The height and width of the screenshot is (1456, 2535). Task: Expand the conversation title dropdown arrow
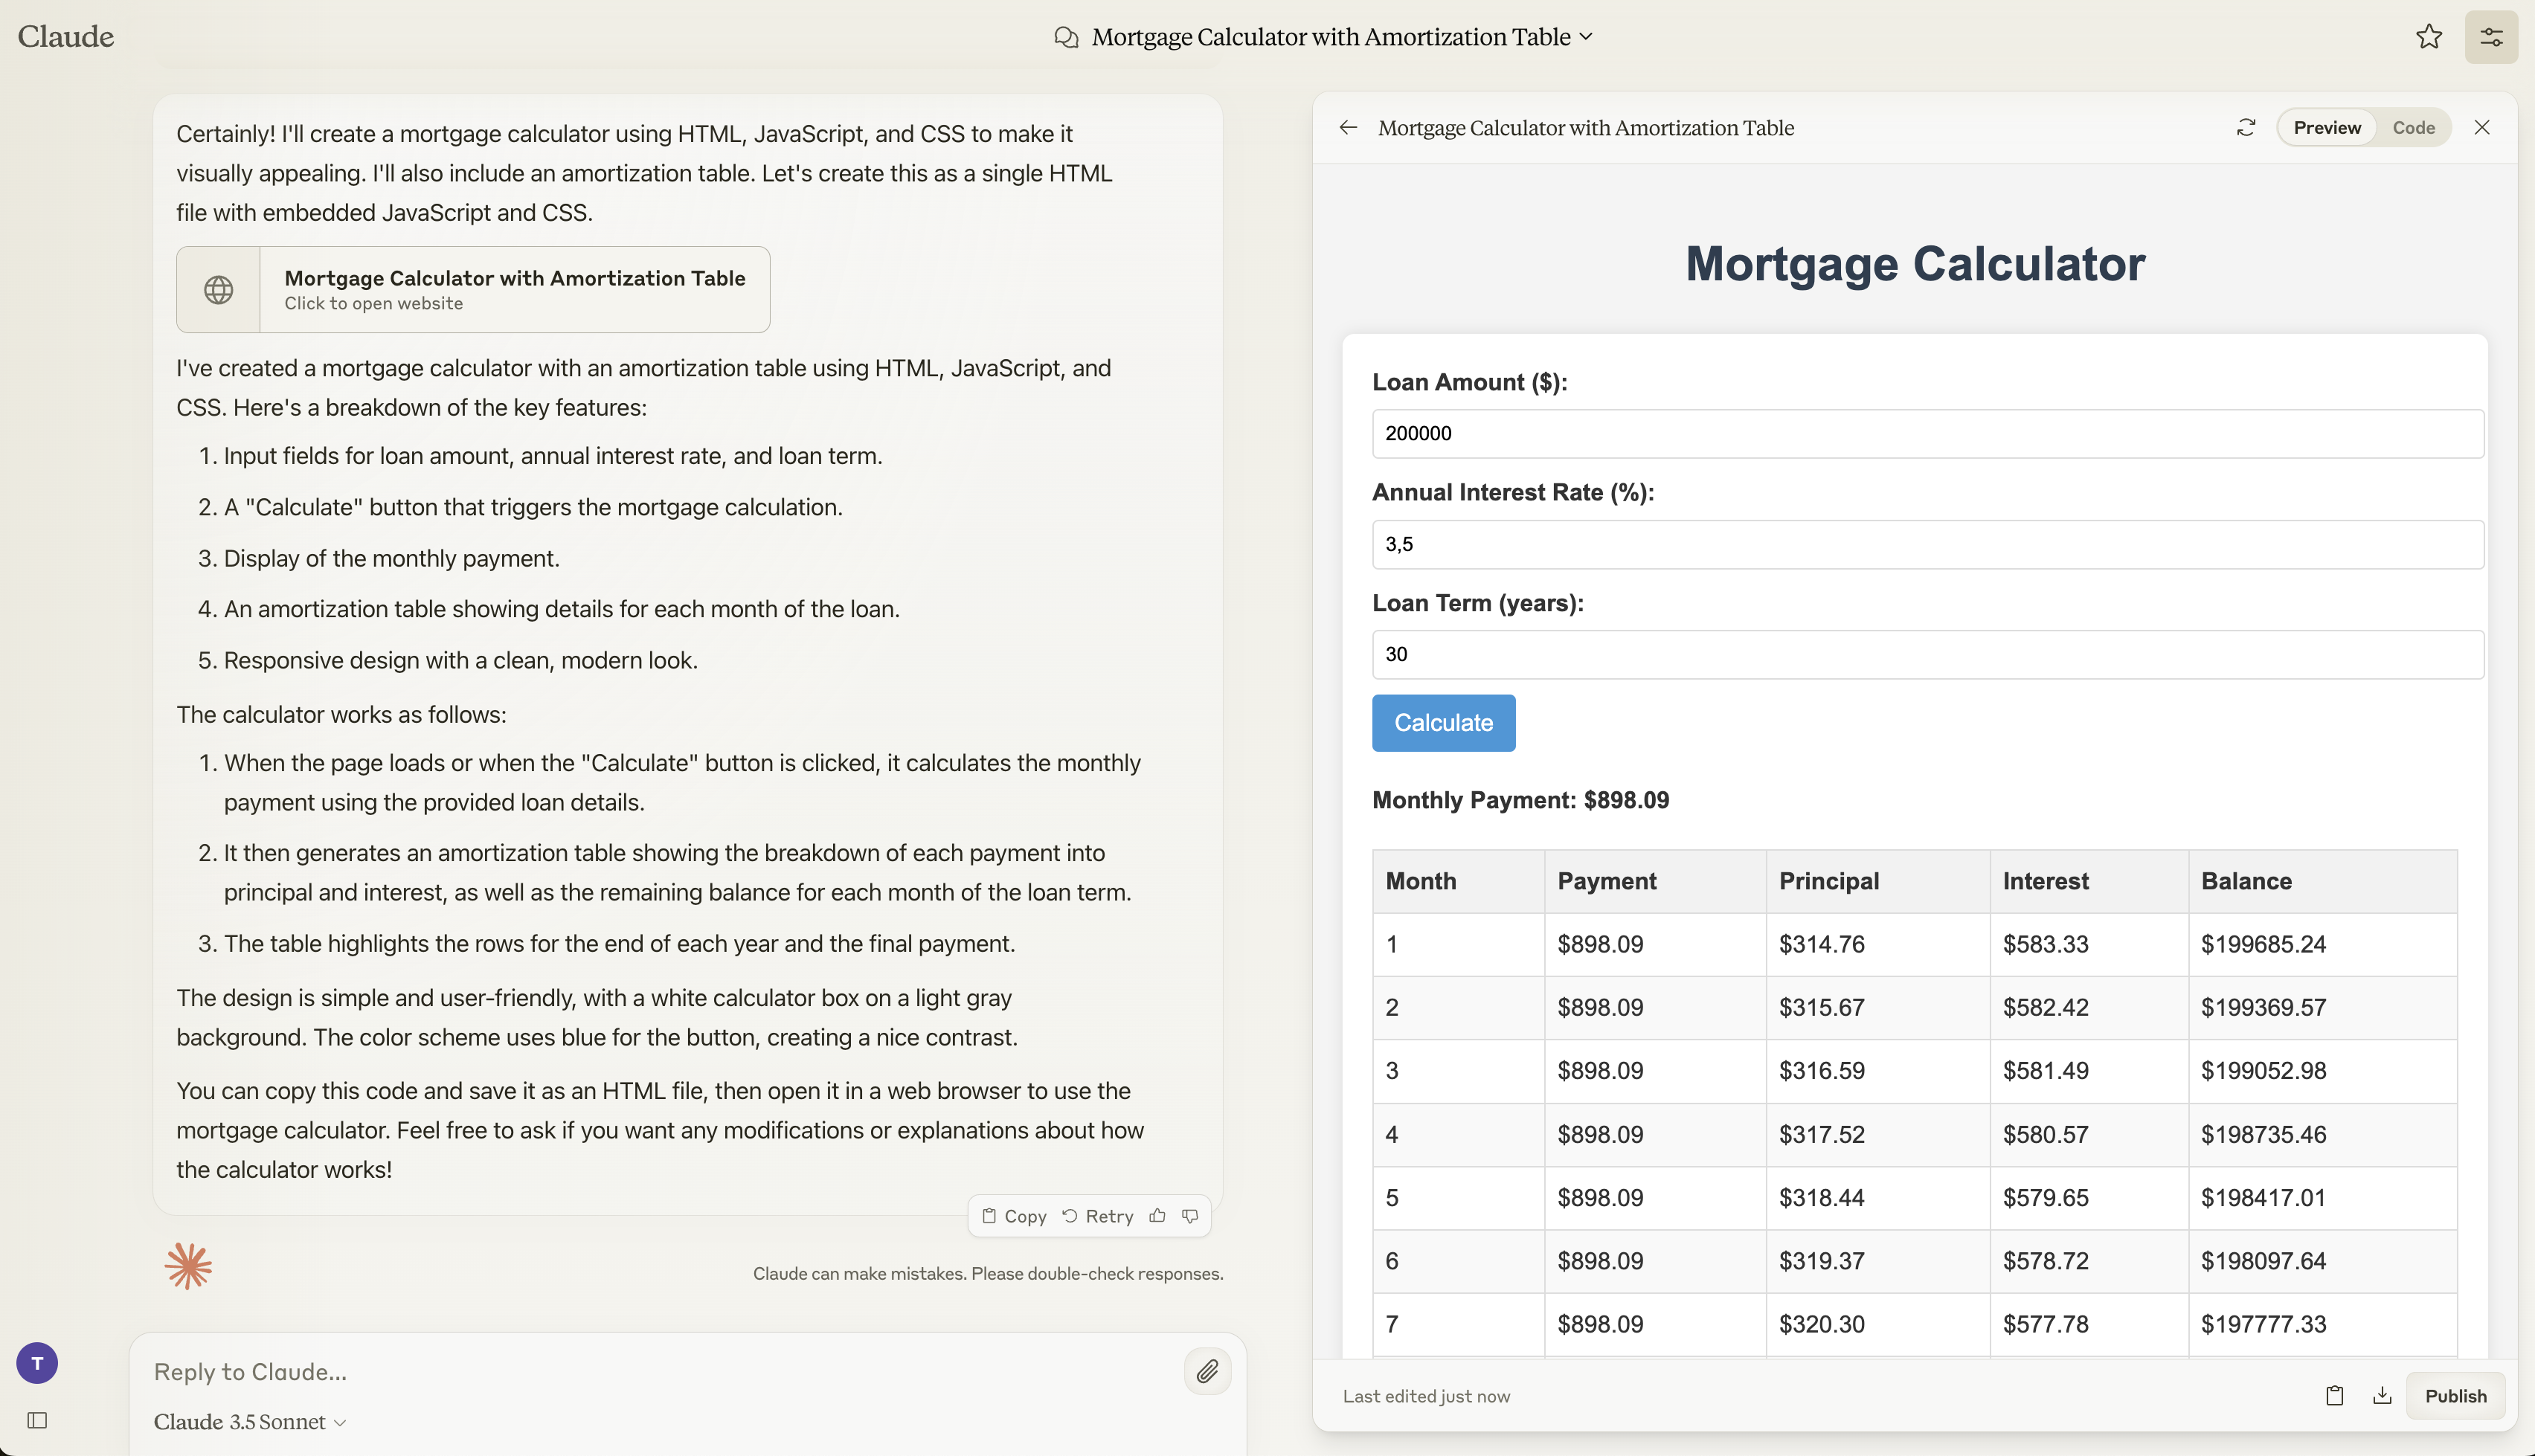[1581, 36]
